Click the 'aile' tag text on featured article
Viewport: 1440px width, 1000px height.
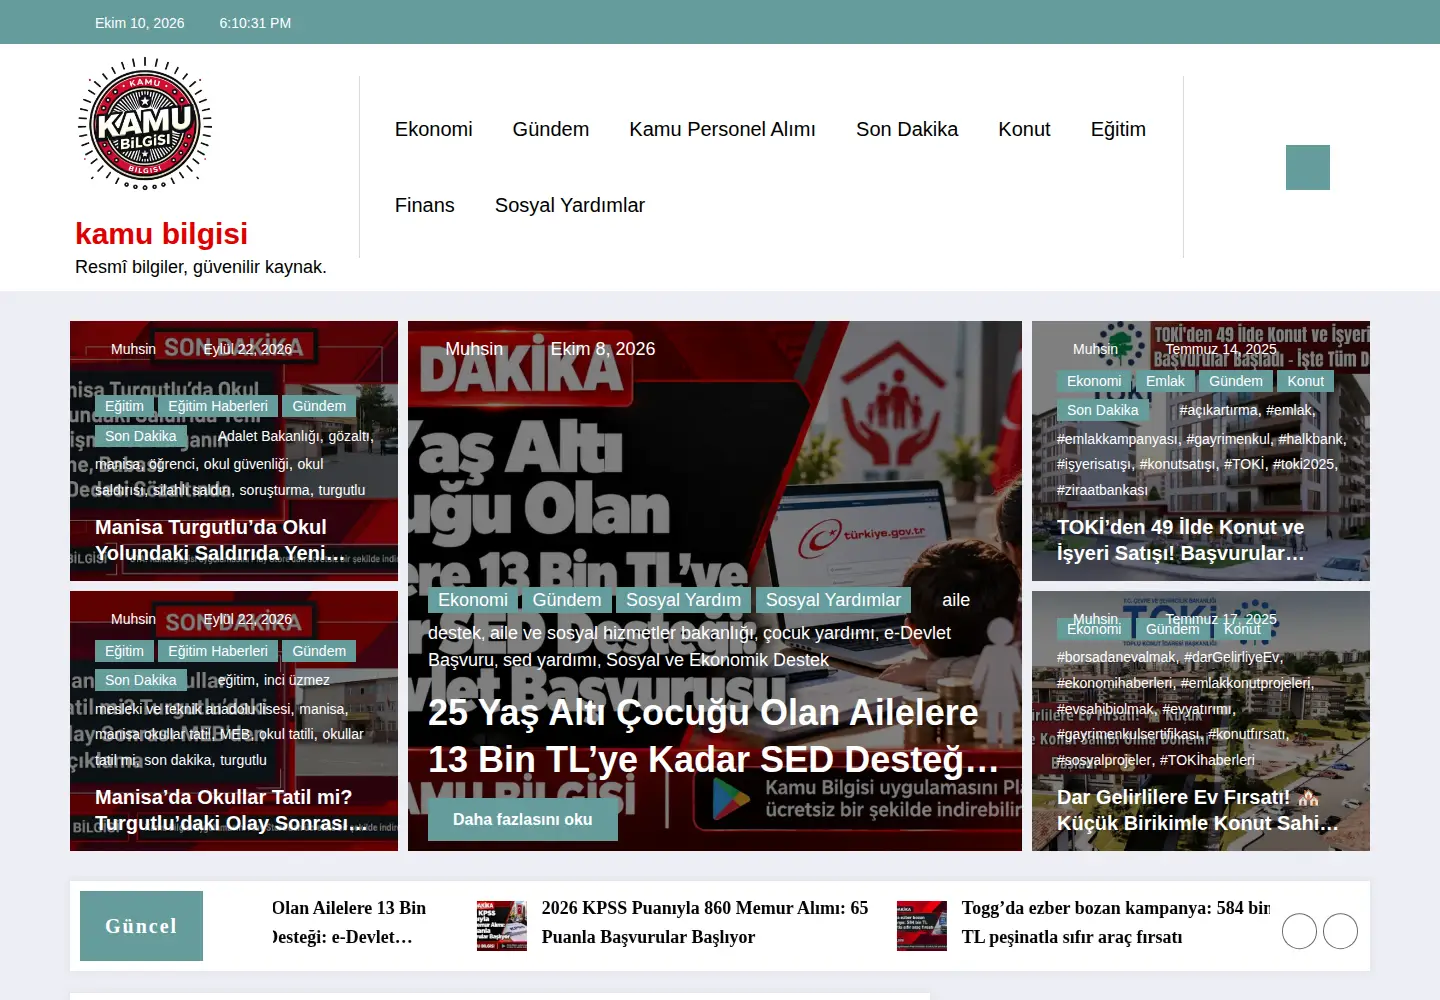point(956,600)
